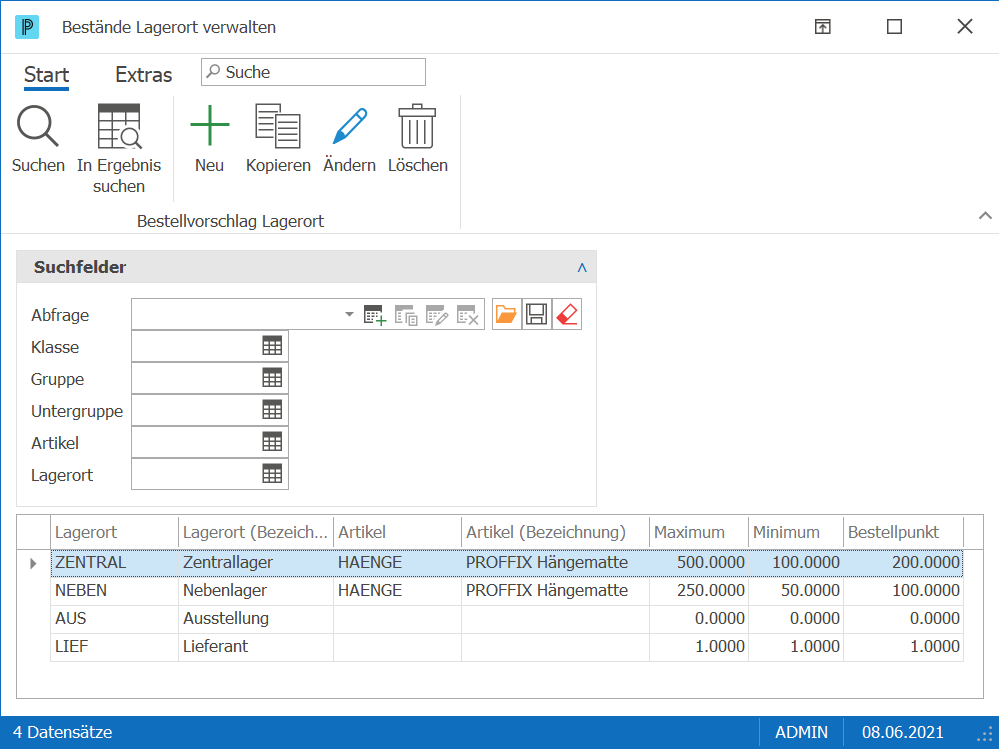Screen dimensions: 999x749
Task: Click the Zentrallager cell
Action: [255, 562]
